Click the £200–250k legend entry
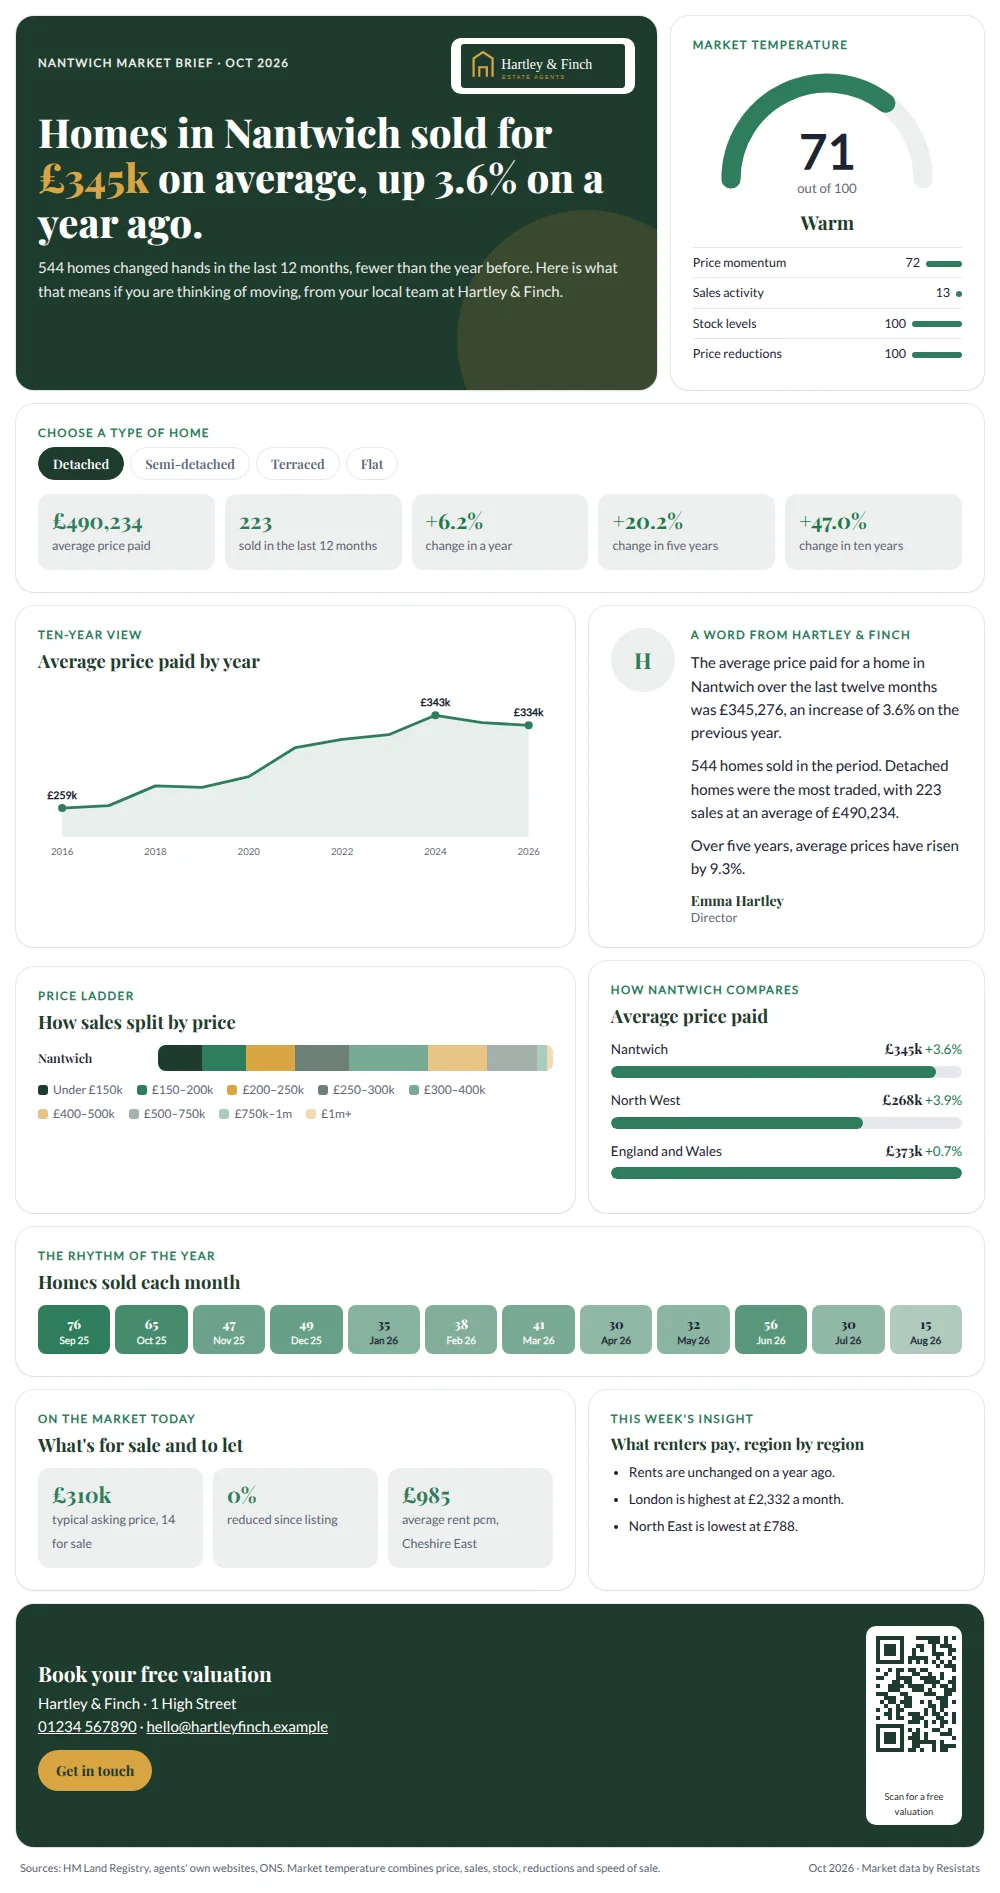This screenshot has height=1893, width=1000. 265,1090
